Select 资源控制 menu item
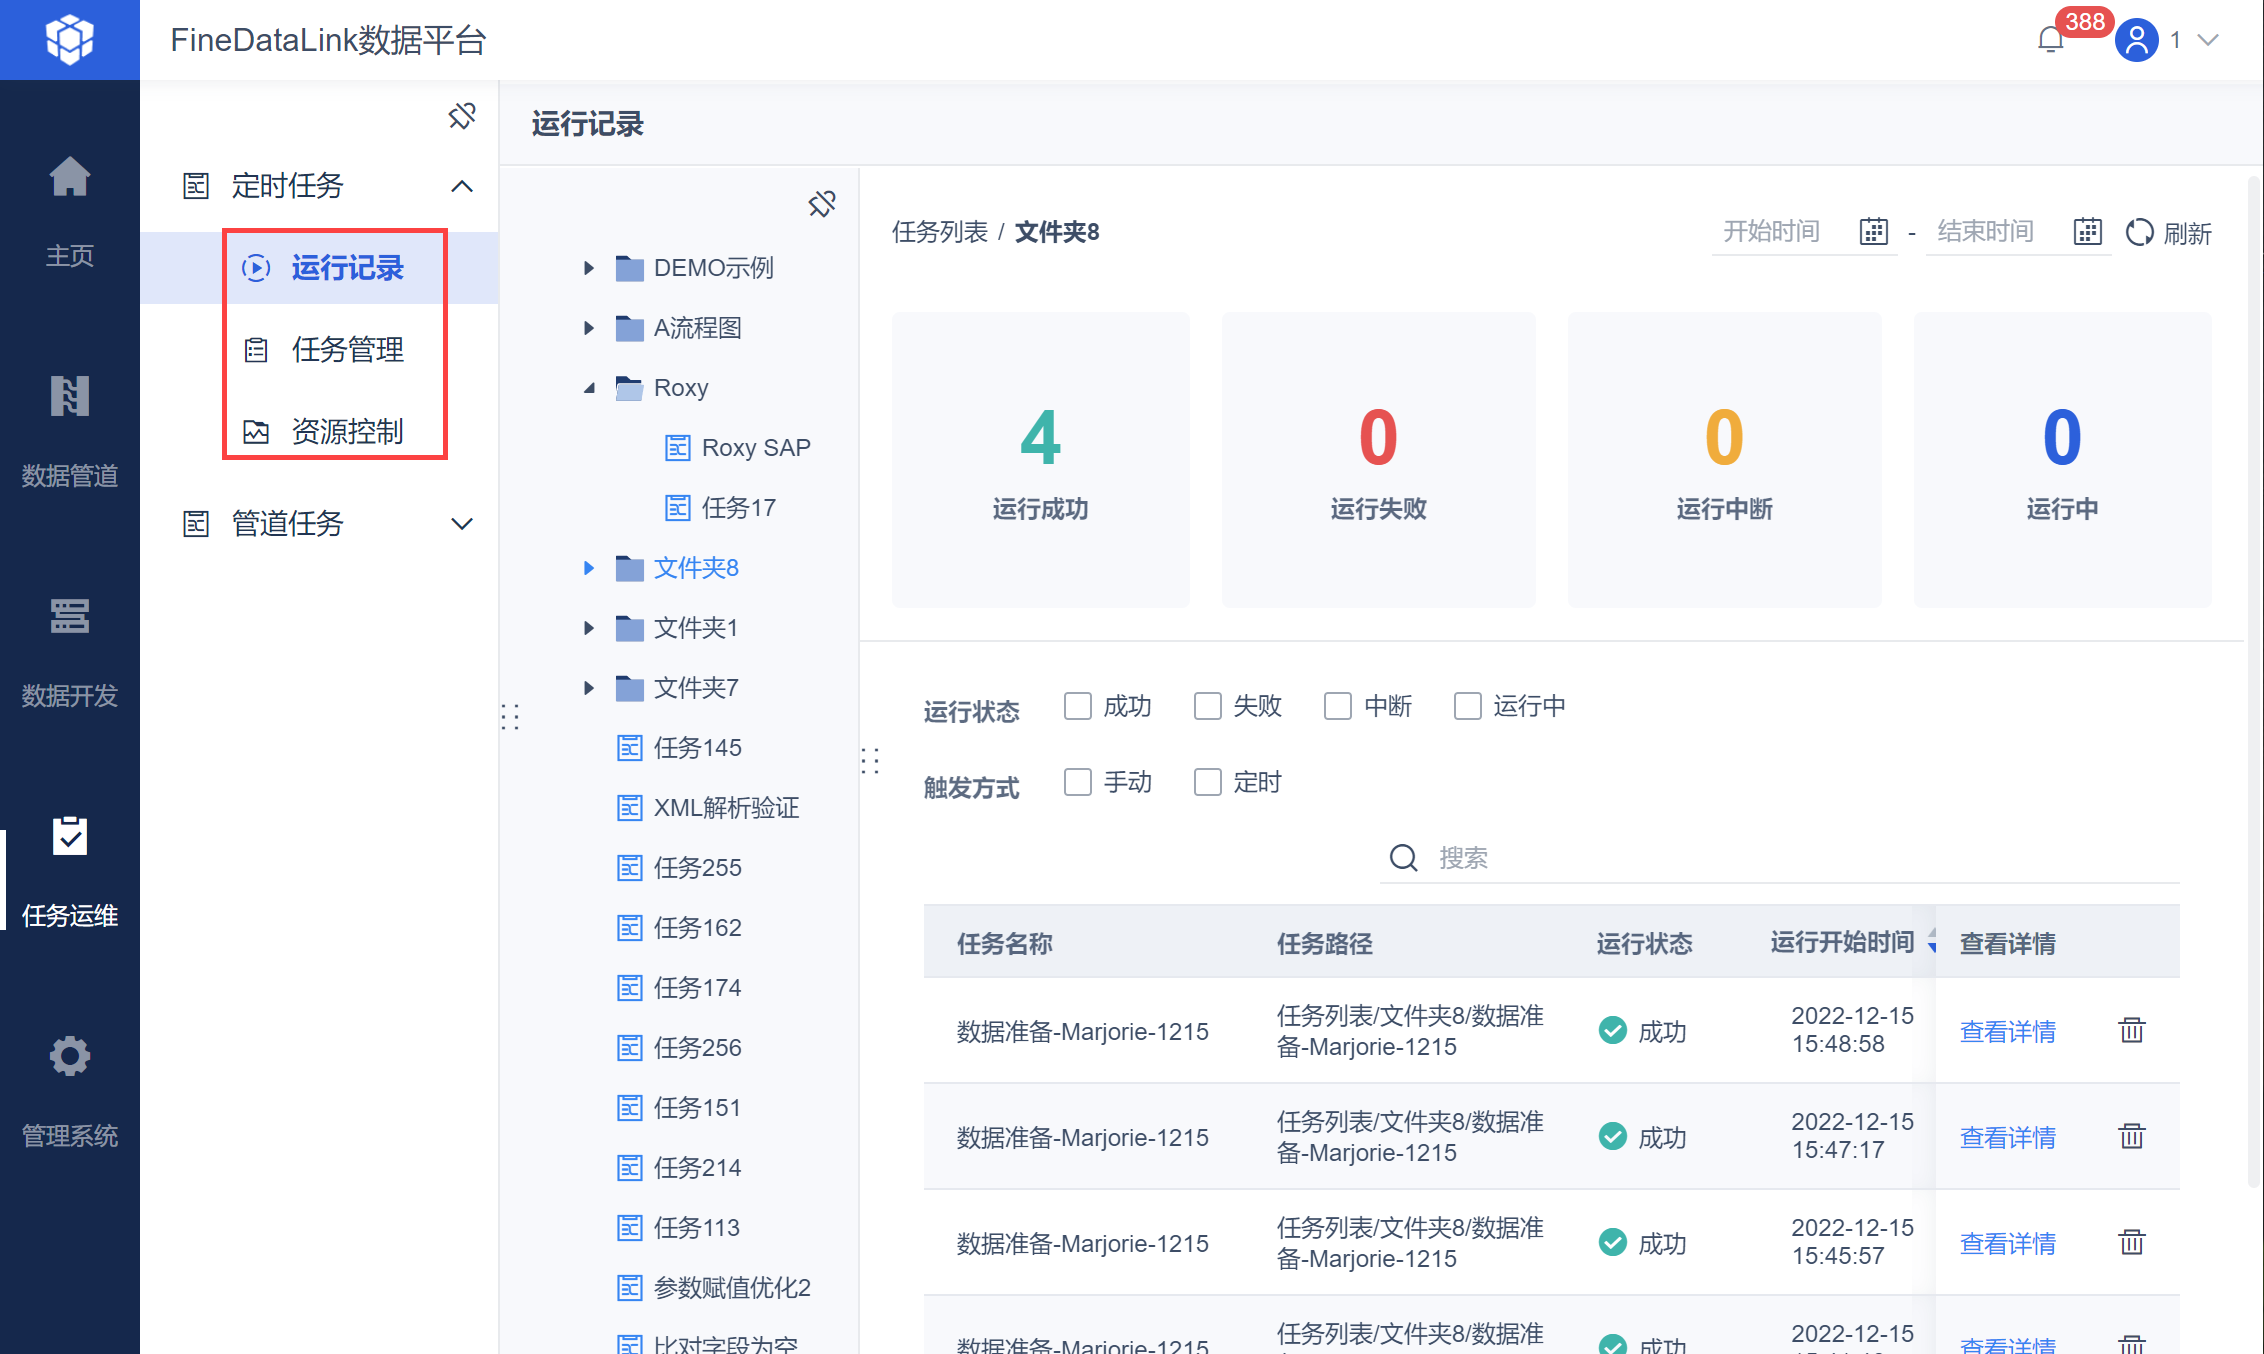This screenshot has height=1354, width=2264. 347,431
